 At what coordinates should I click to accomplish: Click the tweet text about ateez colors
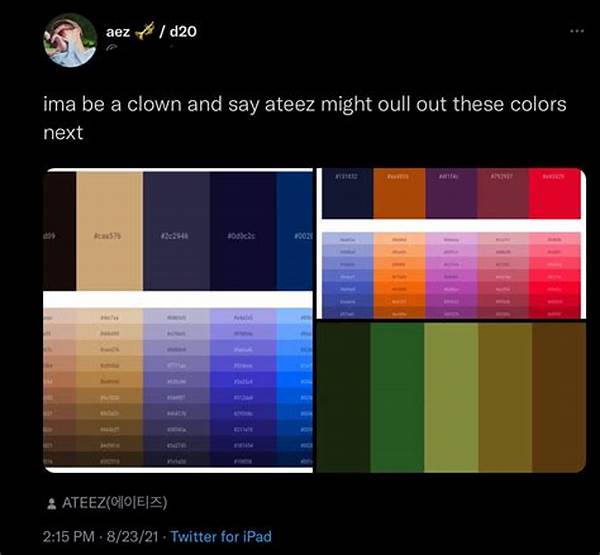(305, 118)
